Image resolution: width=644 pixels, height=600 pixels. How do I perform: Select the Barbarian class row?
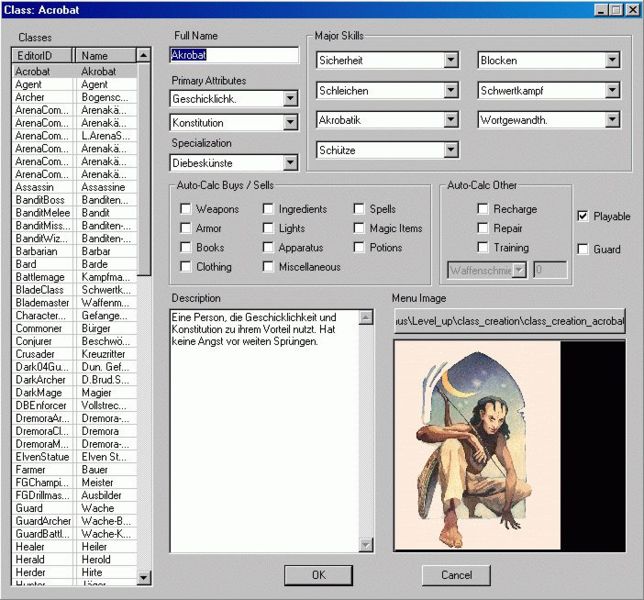pos(75,251)
